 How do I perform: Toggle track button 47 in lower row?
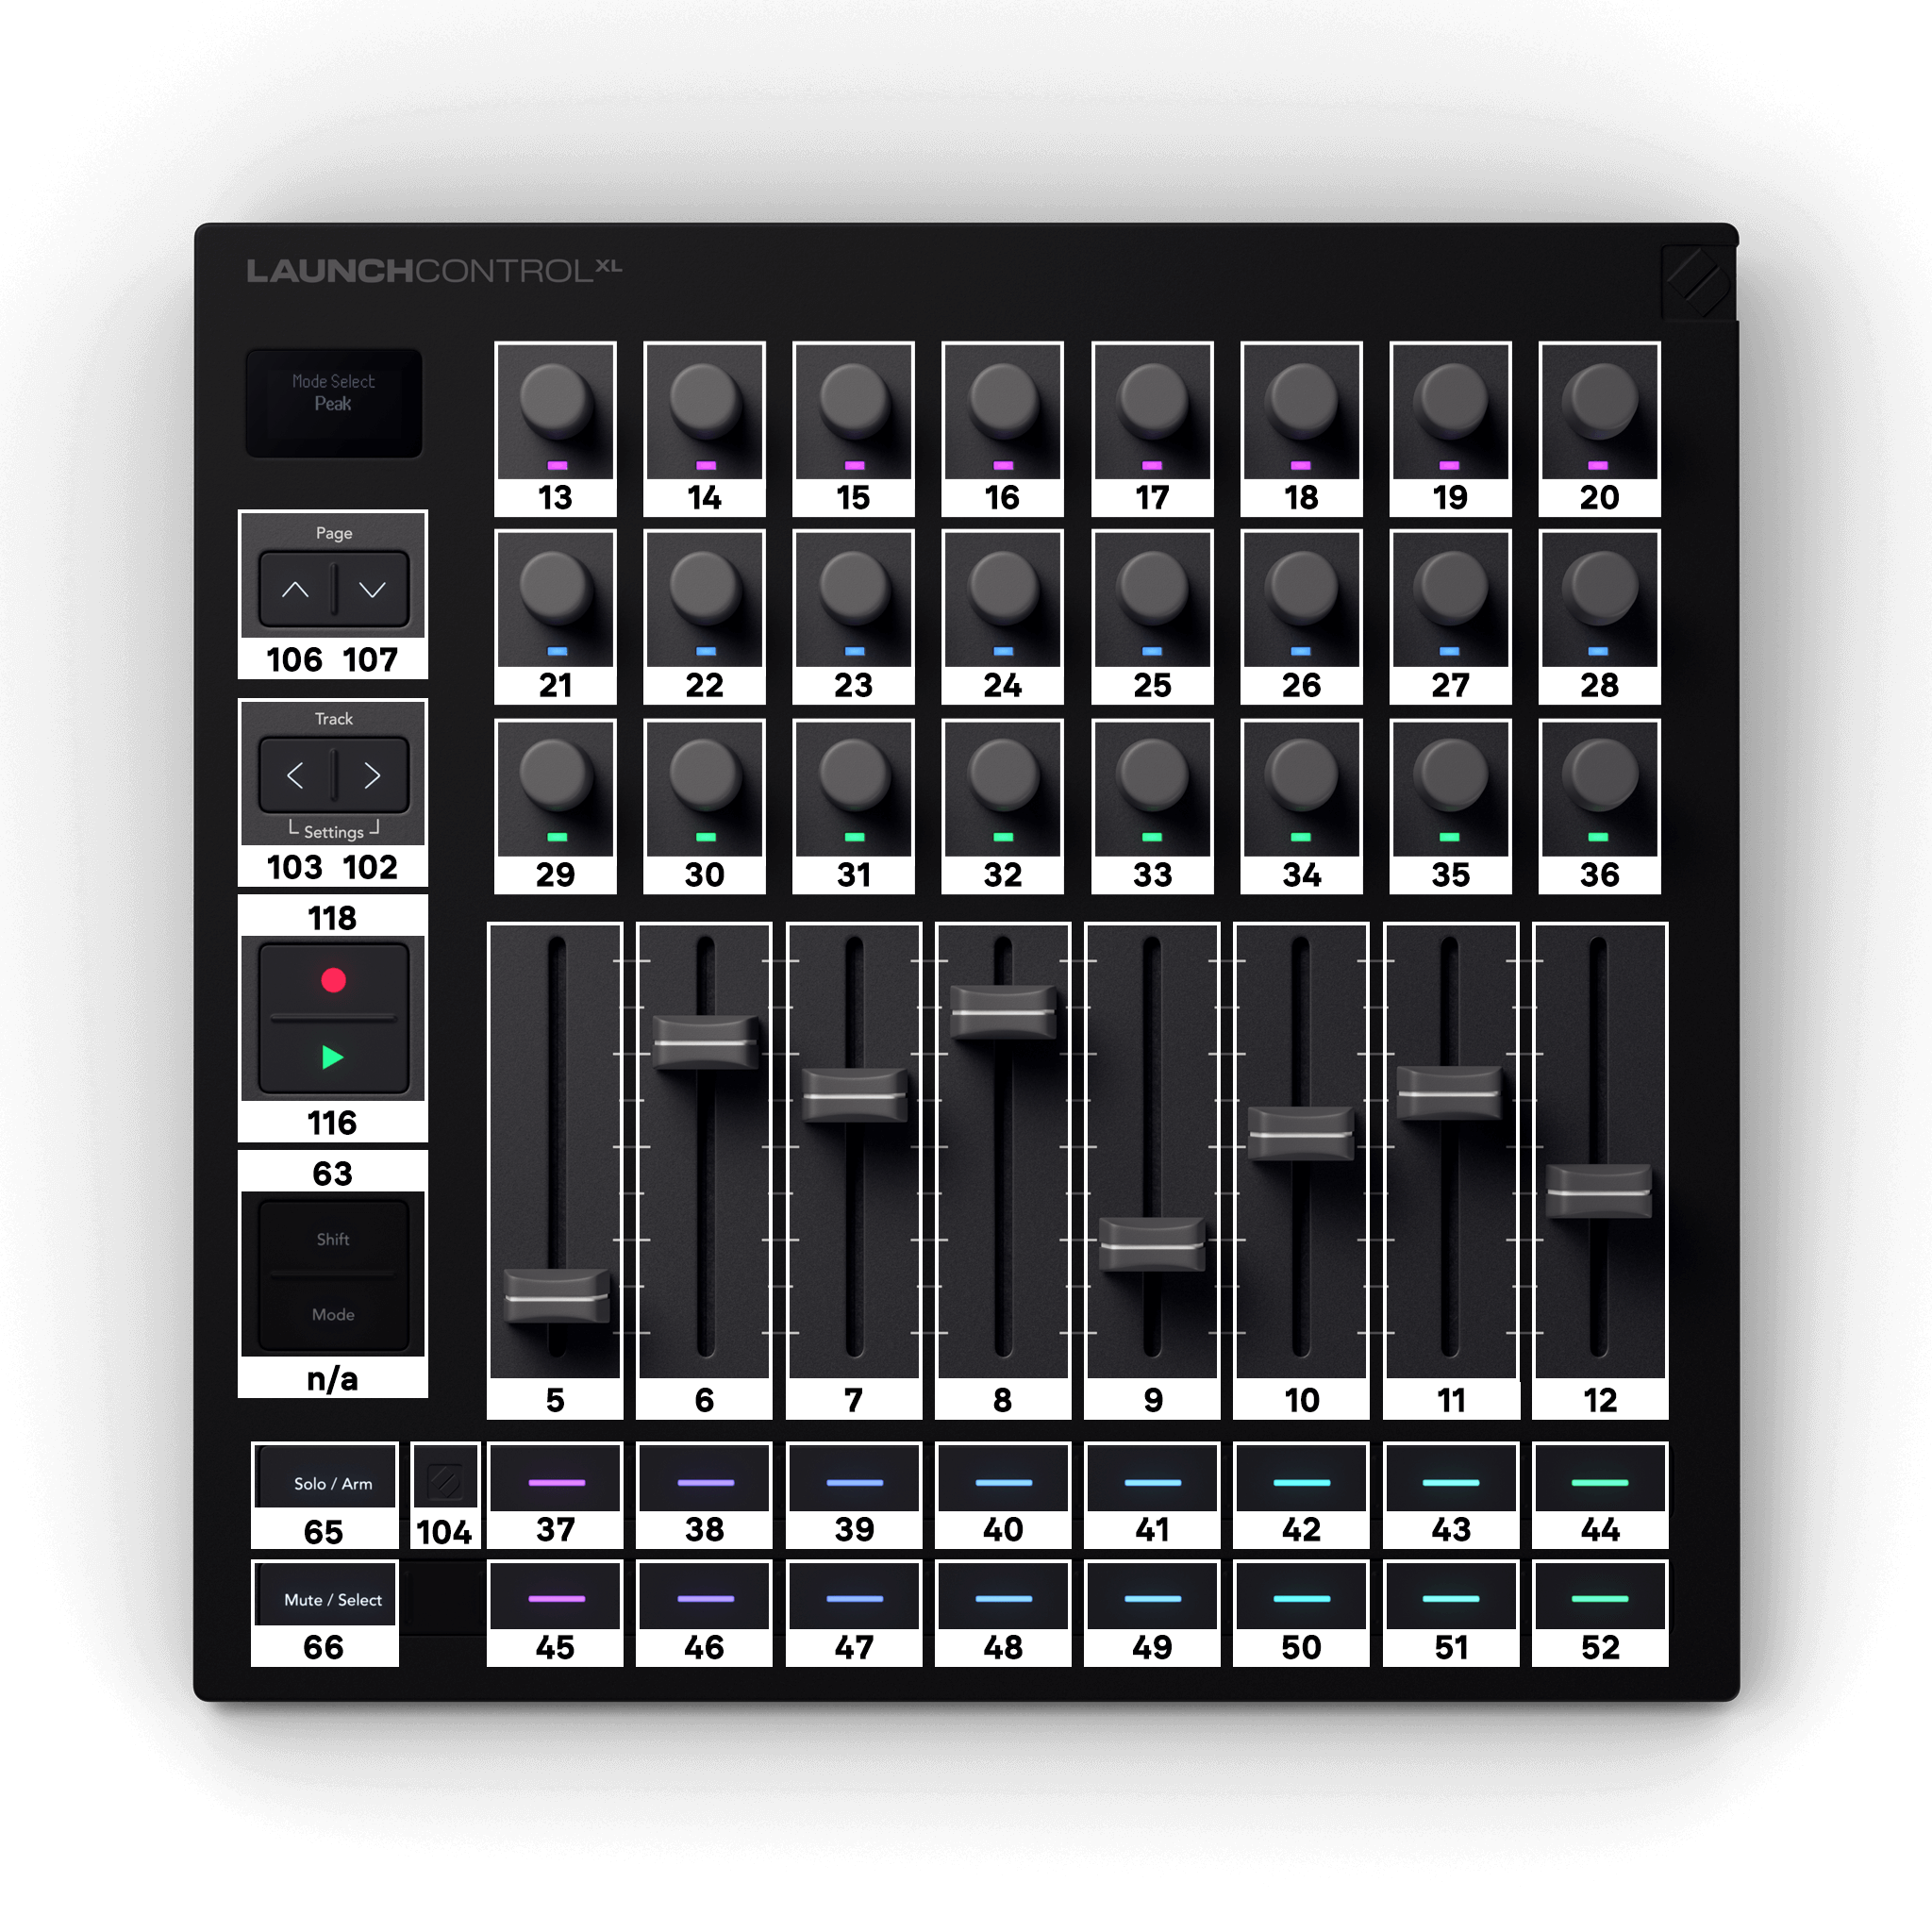coord(854,1596)
